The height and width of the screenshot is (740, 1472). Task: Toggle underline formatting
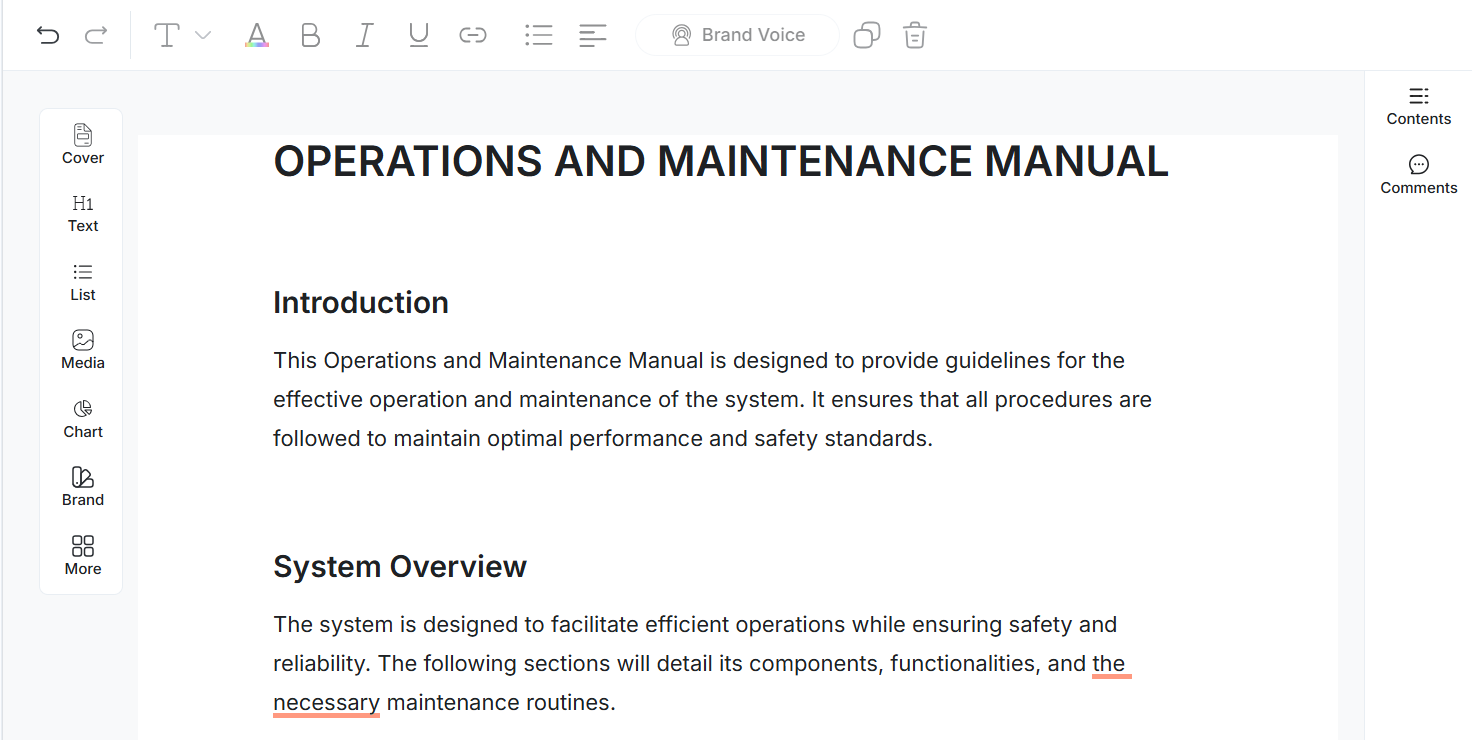click(x=418, y=34)
